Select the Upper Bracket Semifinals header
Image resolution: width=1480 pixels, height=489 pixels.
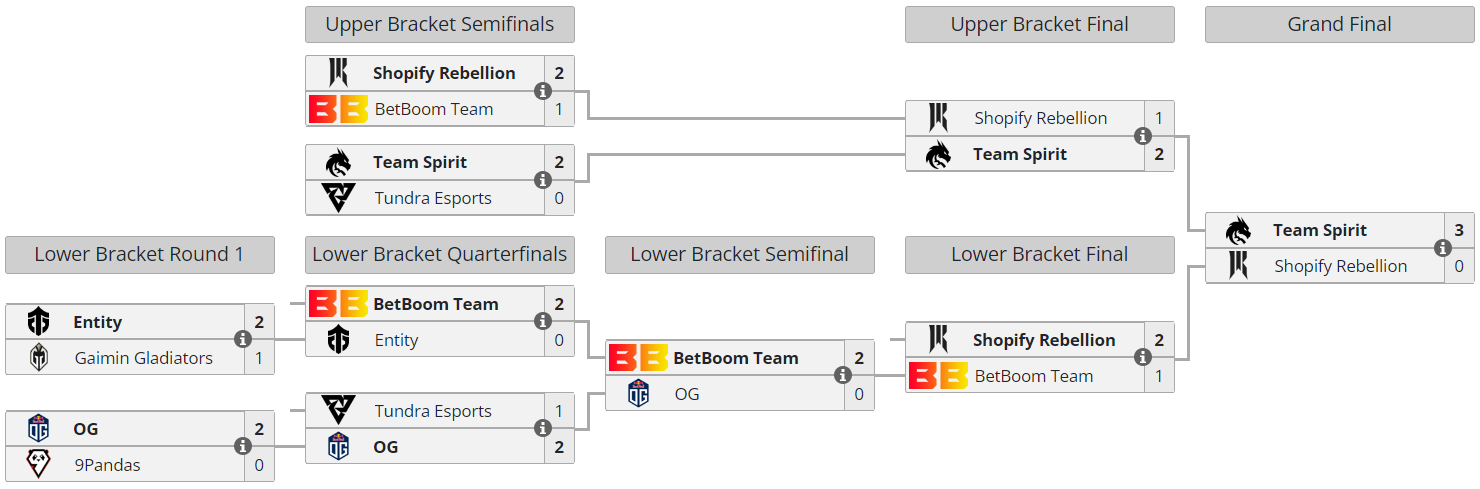tap(440, 25)
